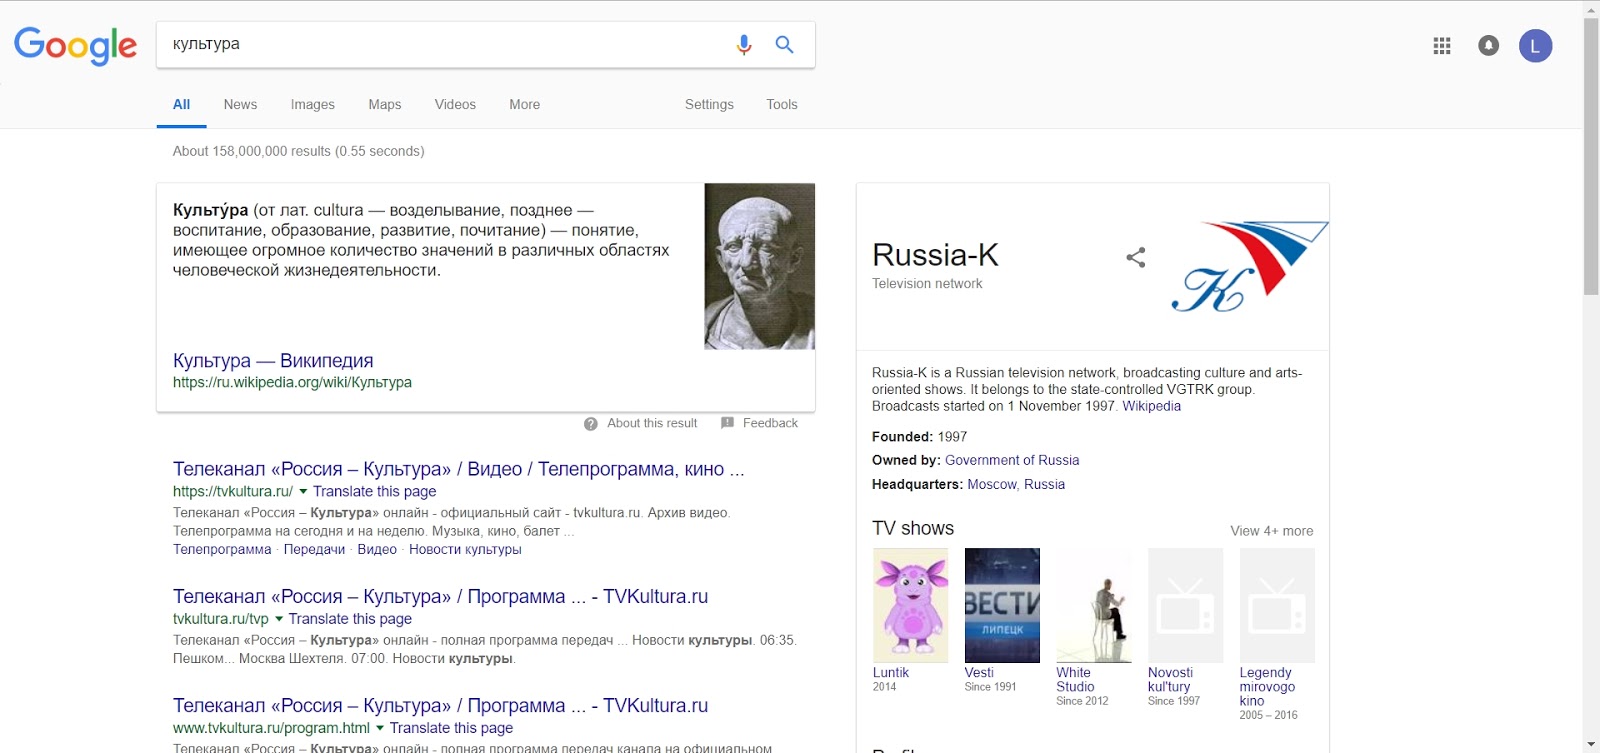Viewport: 1600px width, 753px height.
Task: Click the Novosti kul'tury placeholder thumbnail
Action: point(1185,605)
